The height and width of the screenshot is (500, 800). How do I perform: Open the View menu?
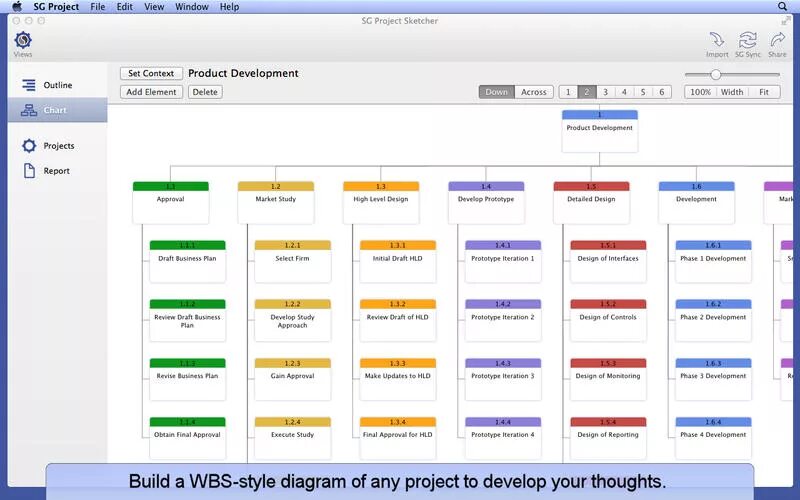pyautogui.click(x=154, y=7)
